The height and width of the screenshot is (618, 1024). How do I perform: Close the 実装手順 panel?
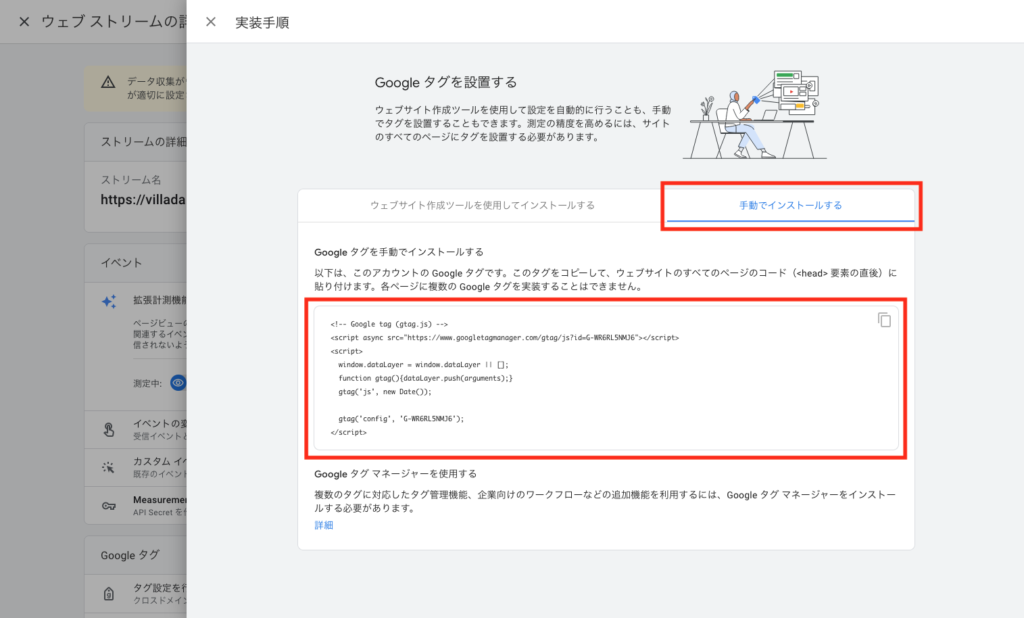click(210, 22)
